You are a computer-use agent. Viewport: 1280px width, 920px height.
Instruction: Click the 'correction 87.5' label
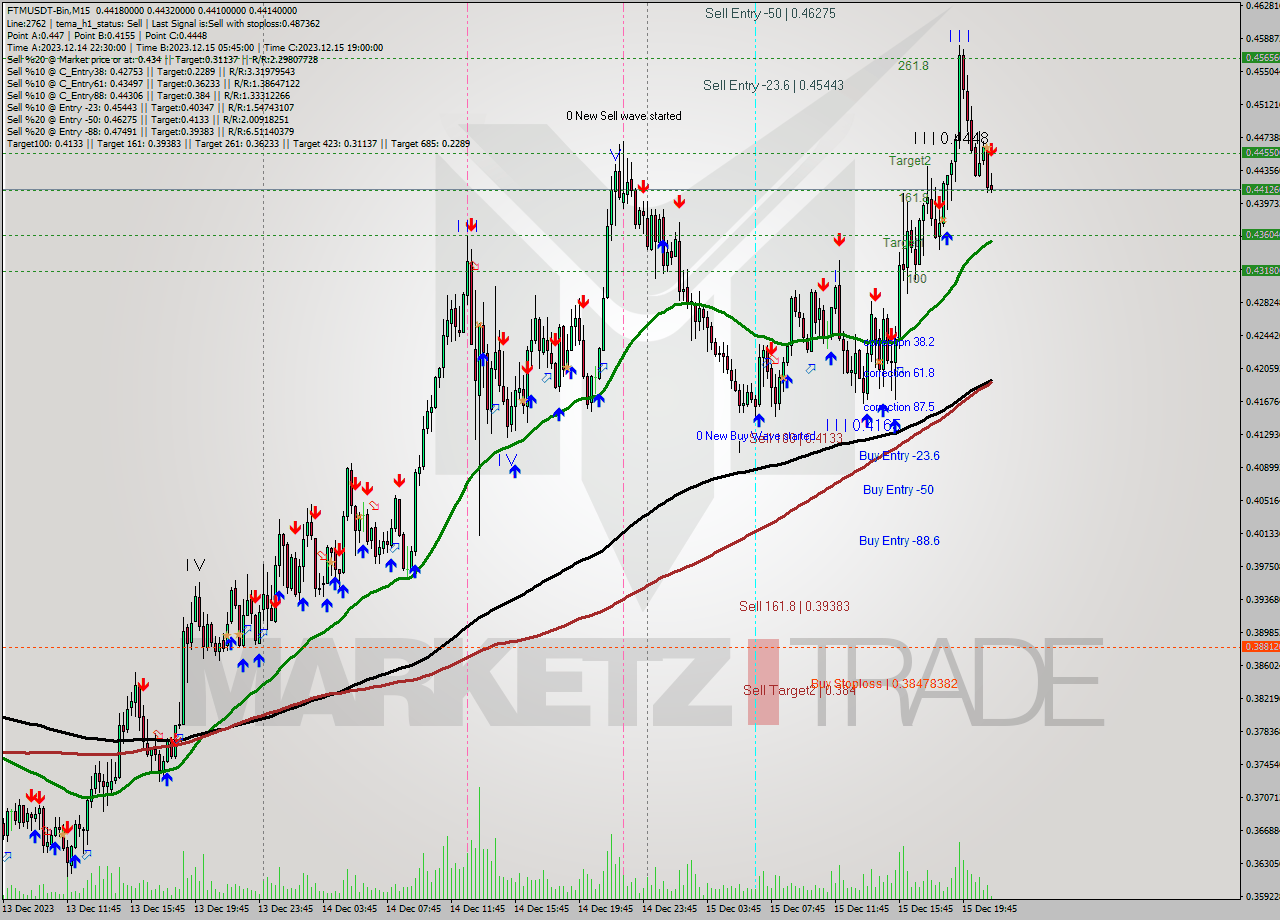point(900,407)
